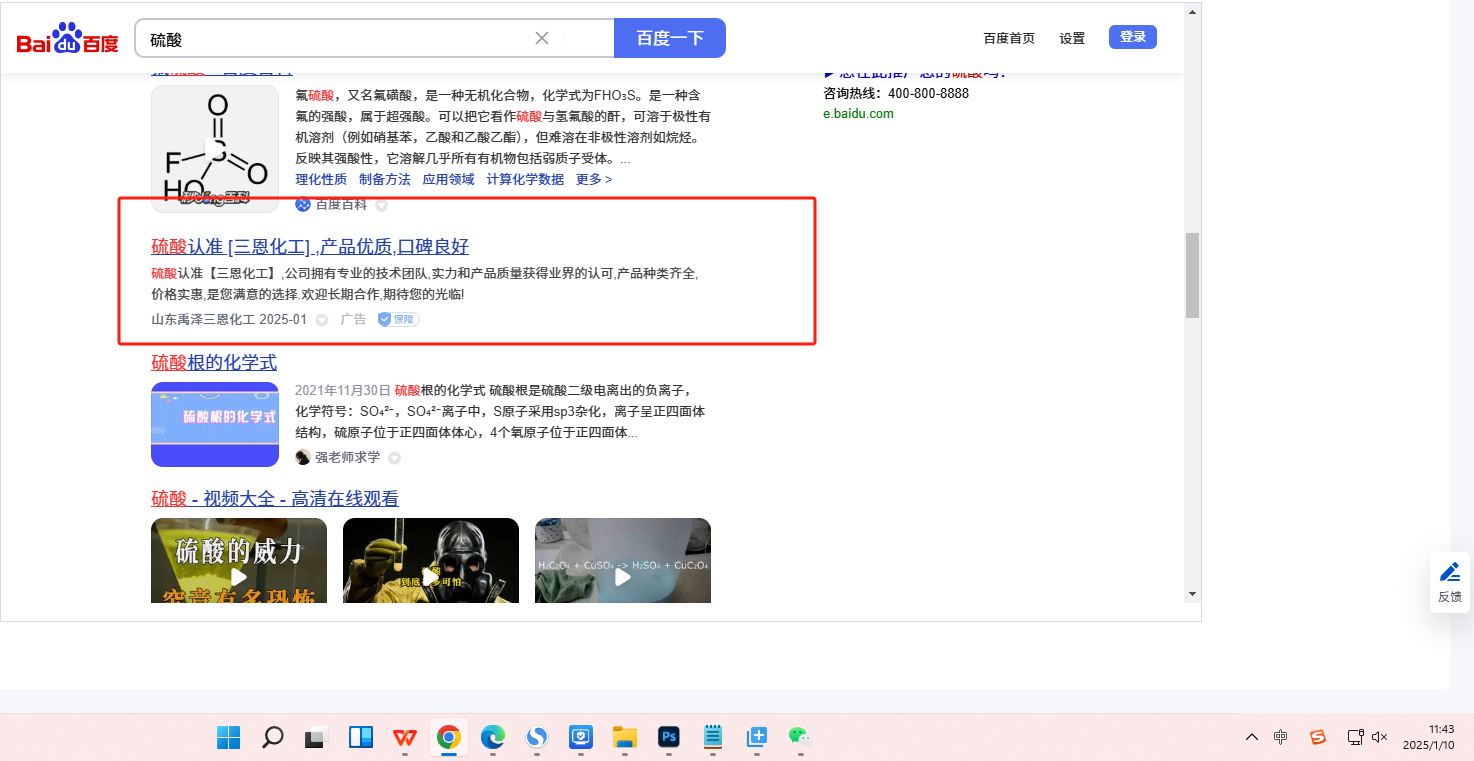Expand the dropdown arrow beside 百度百科
This screenshot has height=761, width=1474.
coord(381,205)
